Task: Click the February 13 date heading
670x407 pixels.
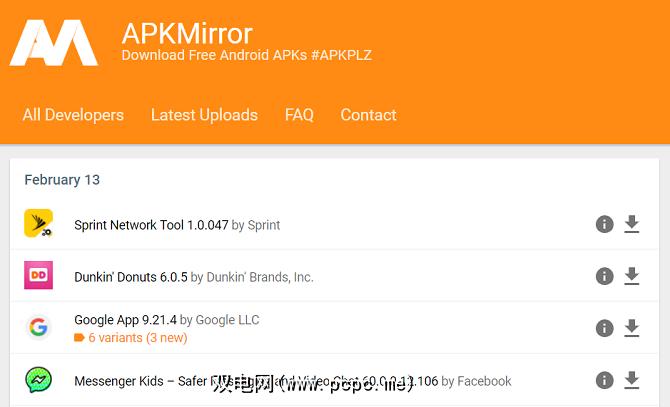Action: 62,180
